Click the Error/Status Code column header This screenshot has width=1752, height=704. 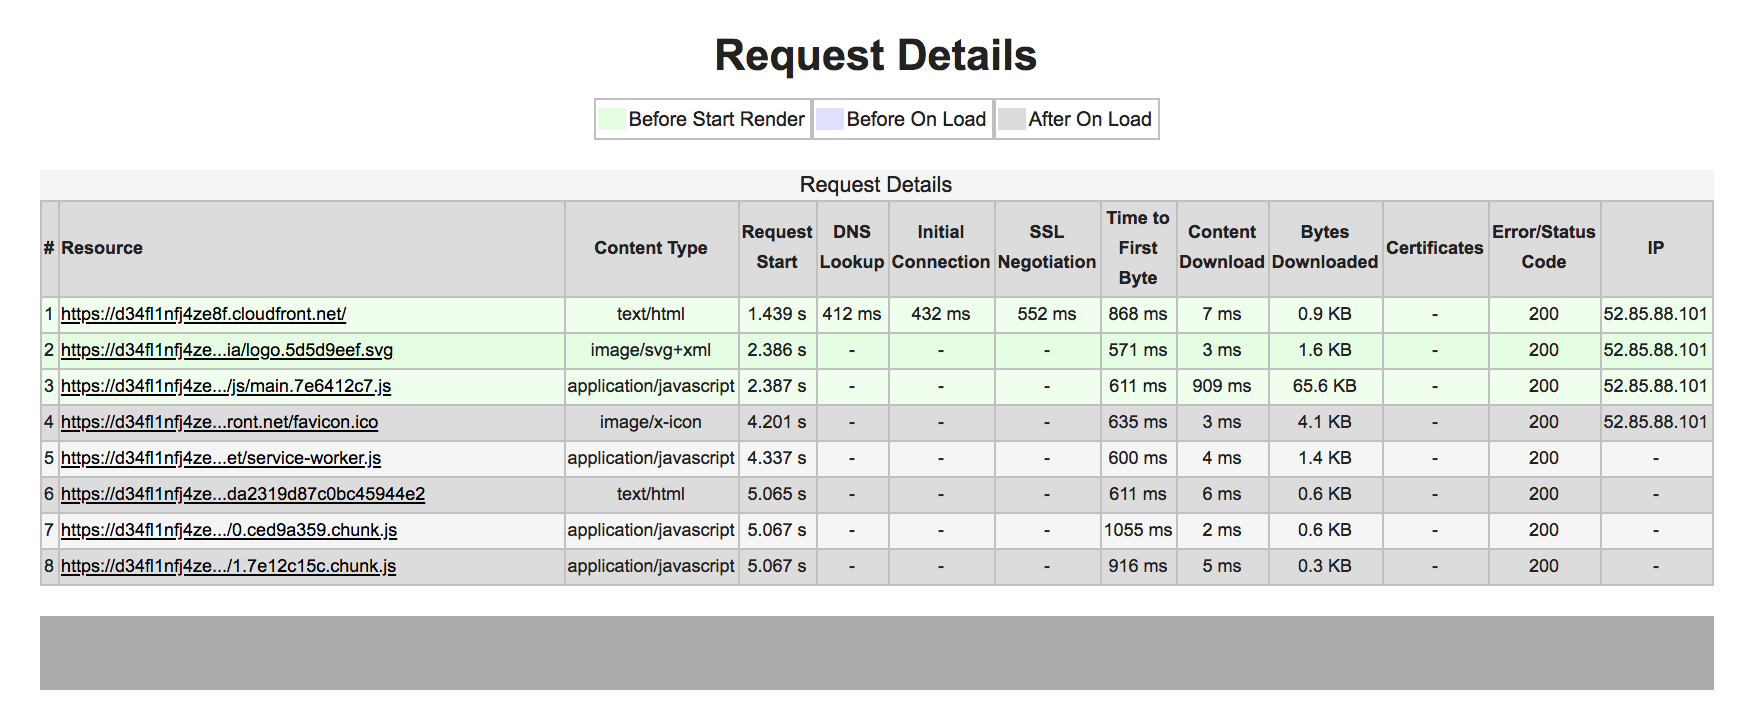[1543, 247]
